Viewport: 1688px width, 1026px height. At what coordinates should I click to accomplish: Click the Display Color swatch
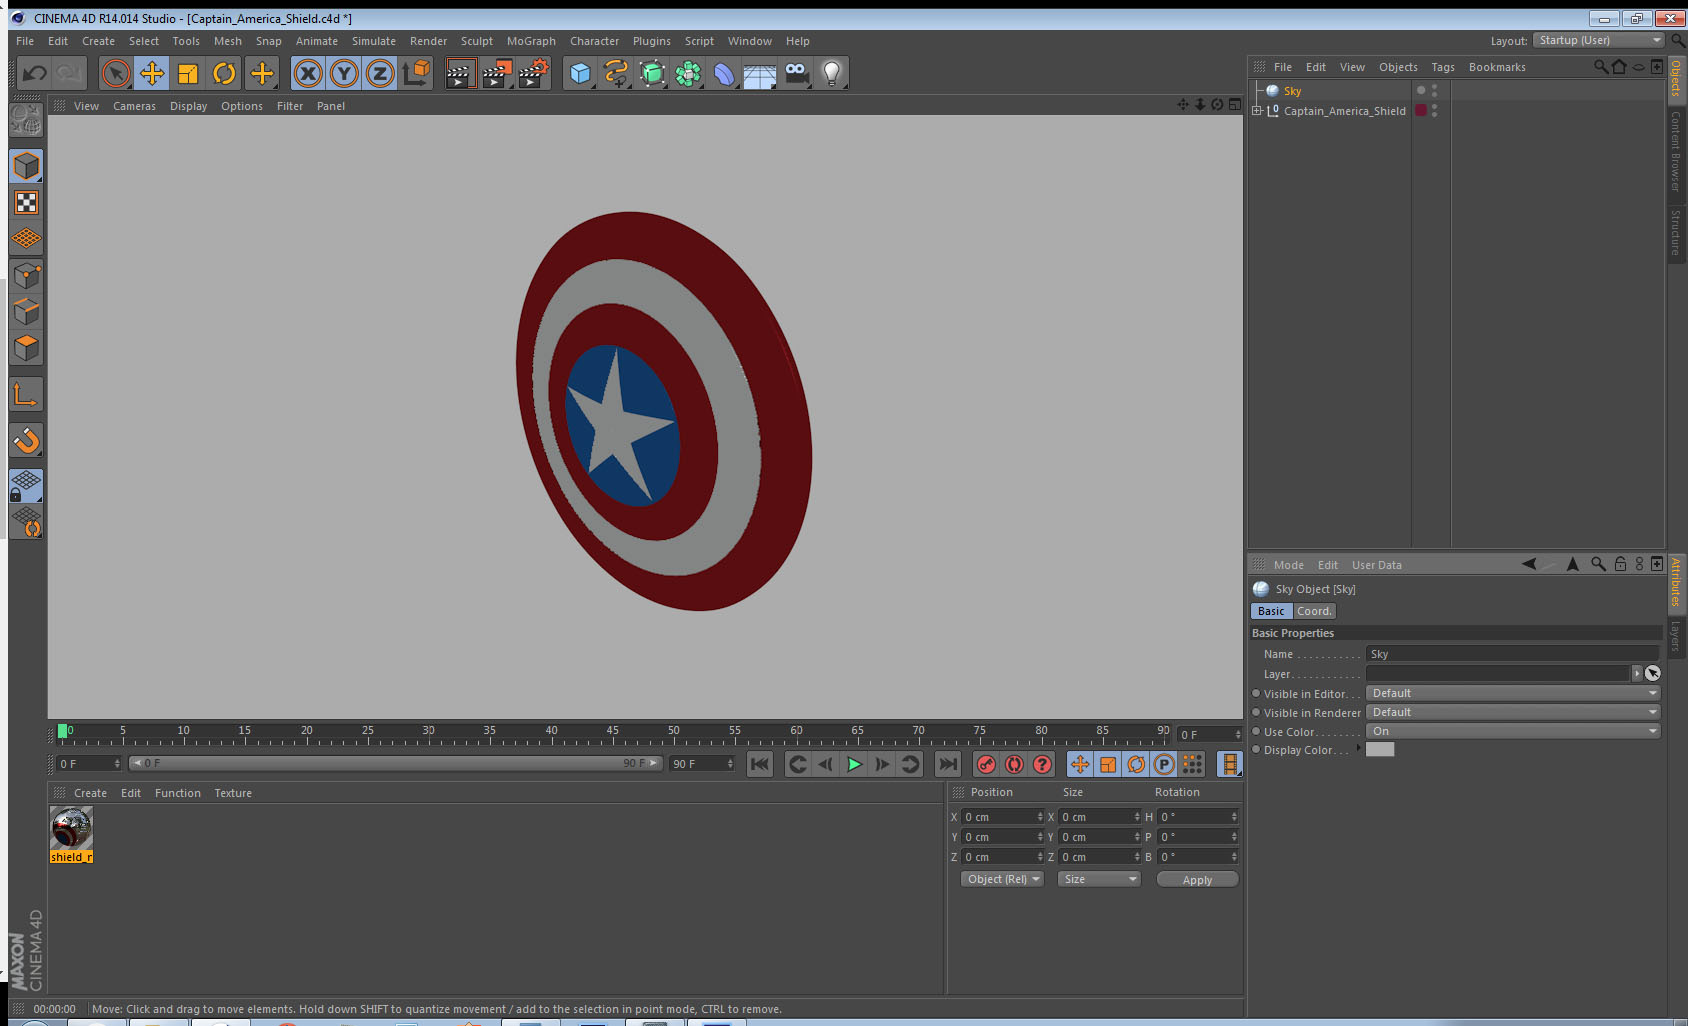[1380, 750]
